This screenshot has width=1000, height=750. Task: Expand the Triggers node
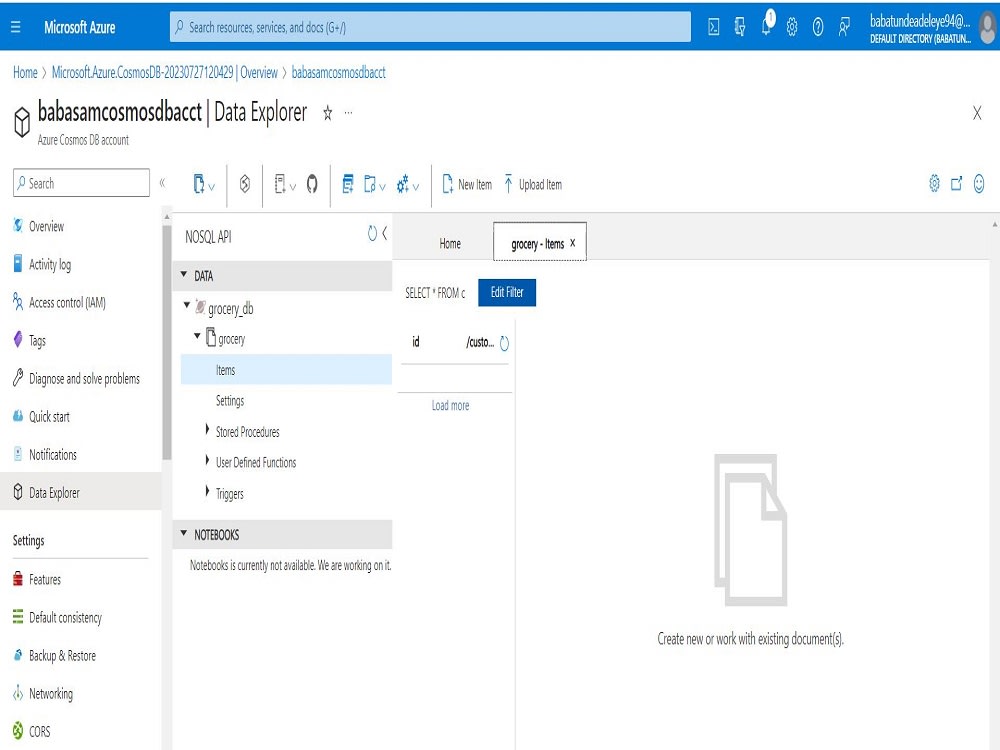pos(207,491)
